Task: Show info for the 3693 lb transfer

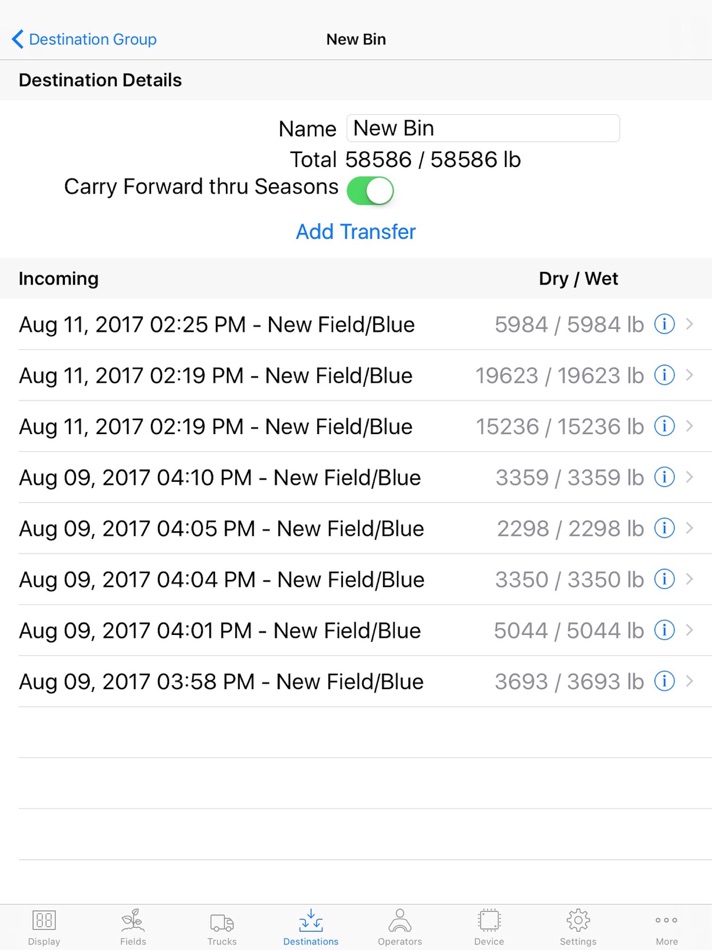Action: pos(663,681)
